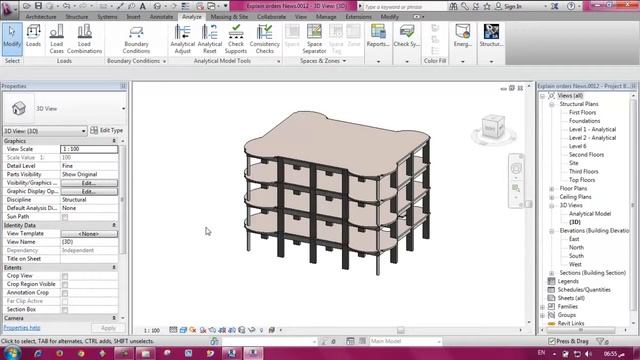Select the Modify tool
Screen dimensions: 640x360
click(x=12, y=39)
